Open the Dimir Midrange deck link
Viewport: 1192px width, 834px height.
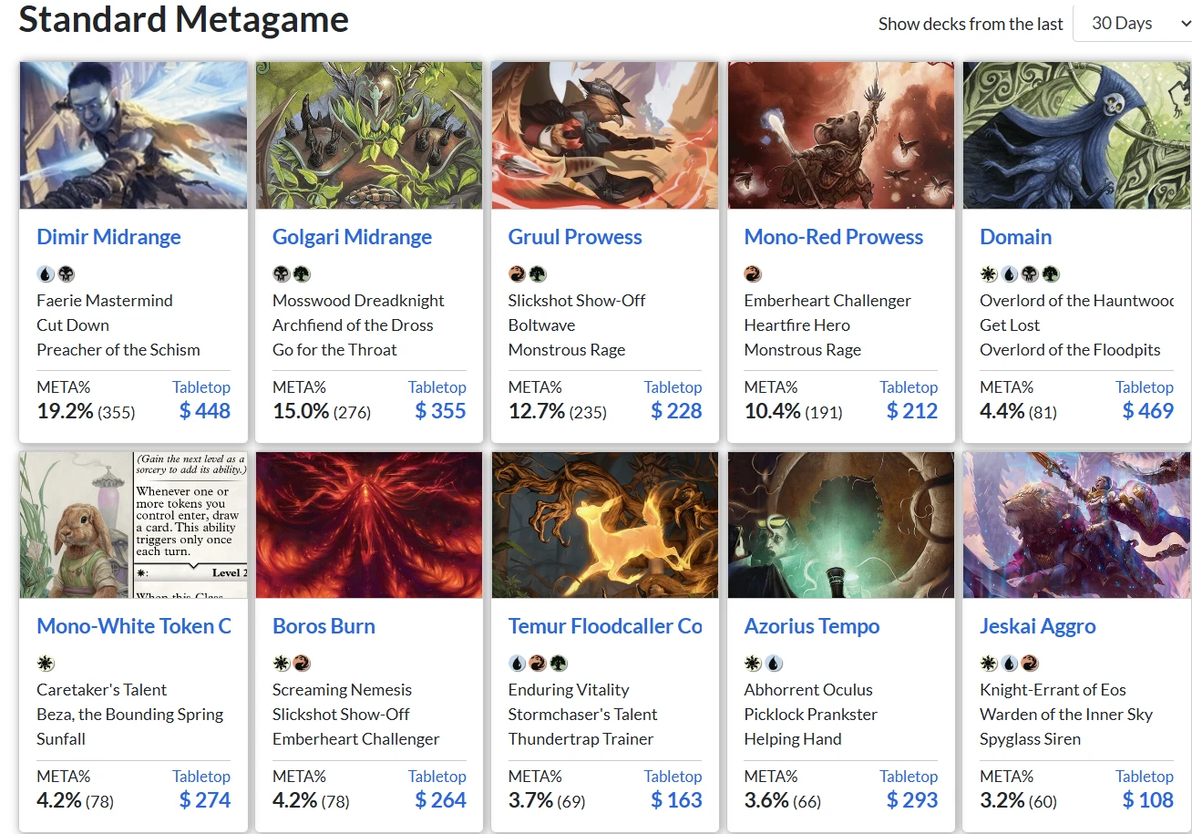[x=109, y=237]
